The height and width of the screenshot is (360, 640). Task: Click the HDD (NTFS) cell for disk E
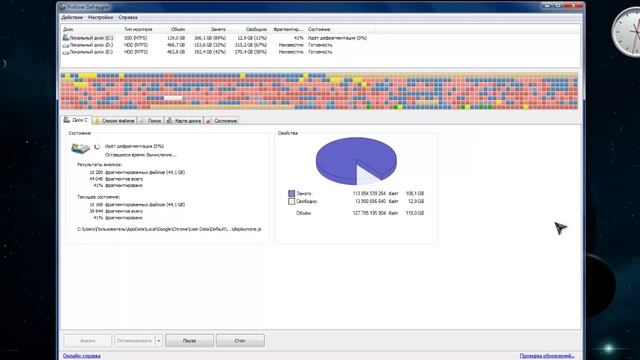coord(136,52)
